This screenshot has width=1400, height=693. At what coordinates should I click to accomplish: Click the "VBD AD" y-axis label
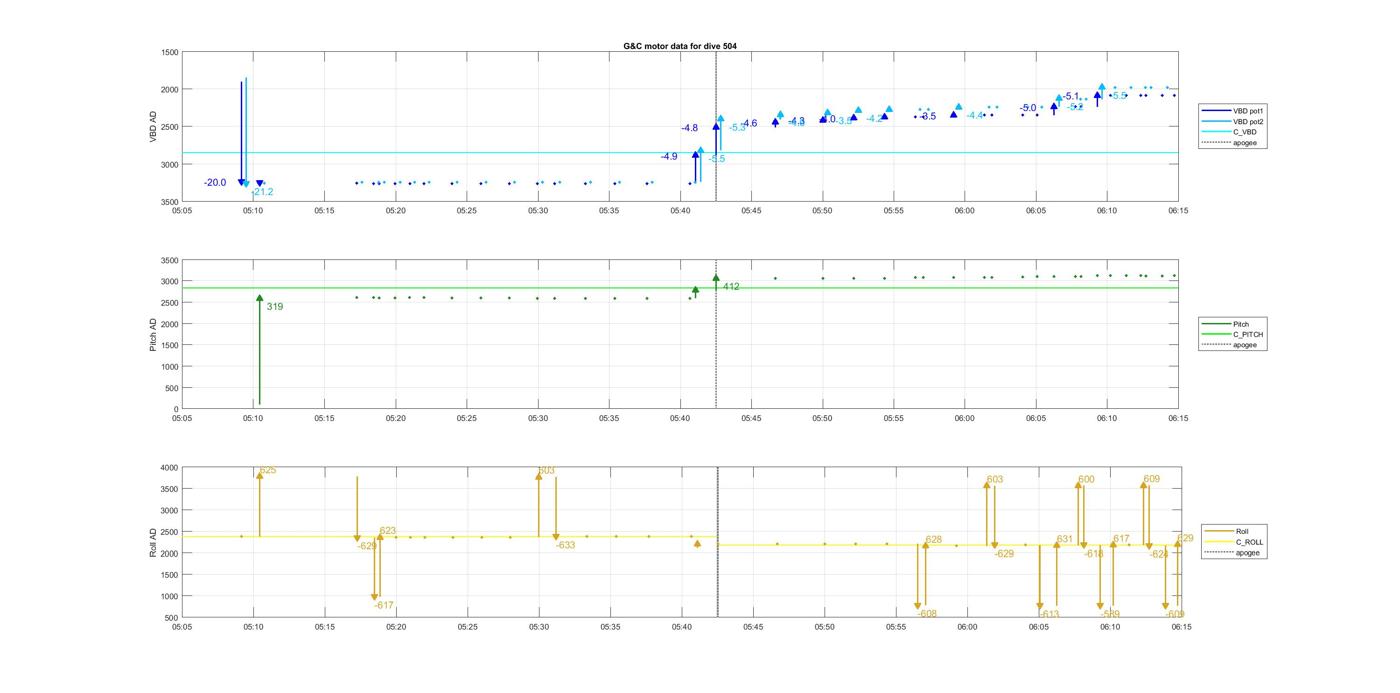154,127
